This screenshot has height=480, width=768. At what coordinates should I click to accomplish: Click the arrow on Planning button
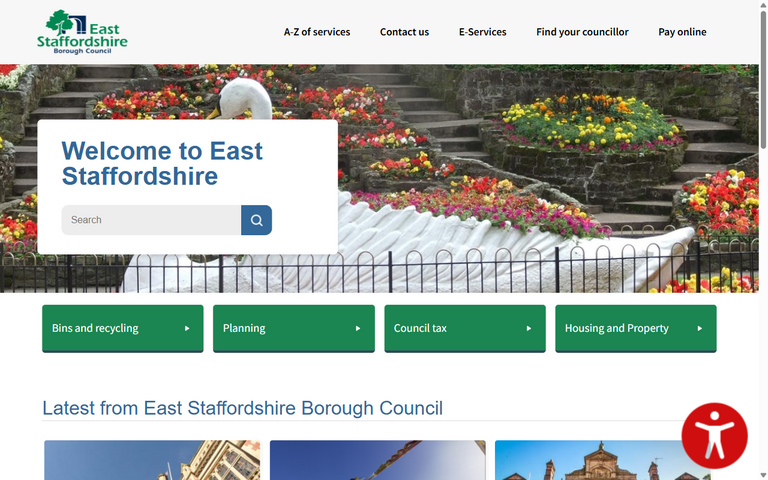[358, 328]
